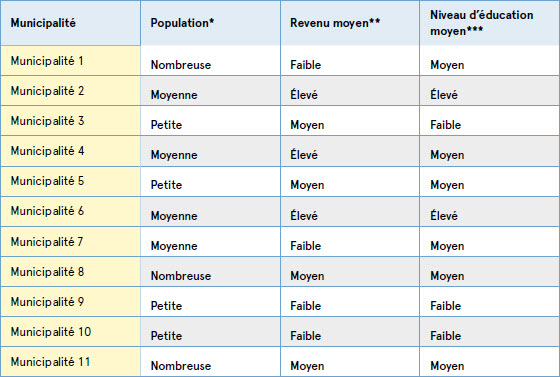560x377 pixels.
Task: Click Faible education cell for Municipalité 3
Action: pos(490,121)
